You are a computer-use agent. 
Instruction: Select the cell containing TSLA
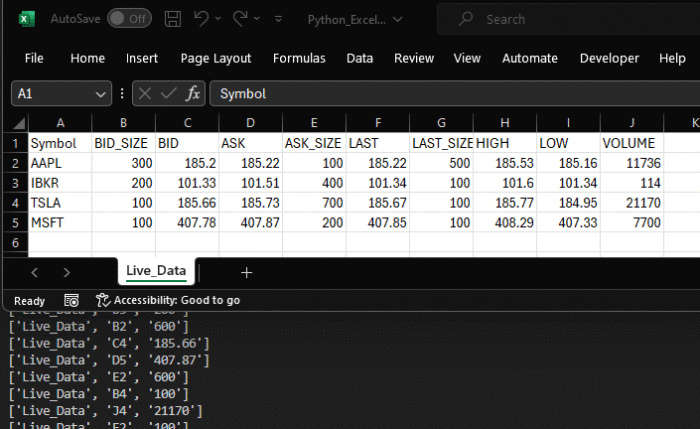pyautogui.click(x=60, y=203)
